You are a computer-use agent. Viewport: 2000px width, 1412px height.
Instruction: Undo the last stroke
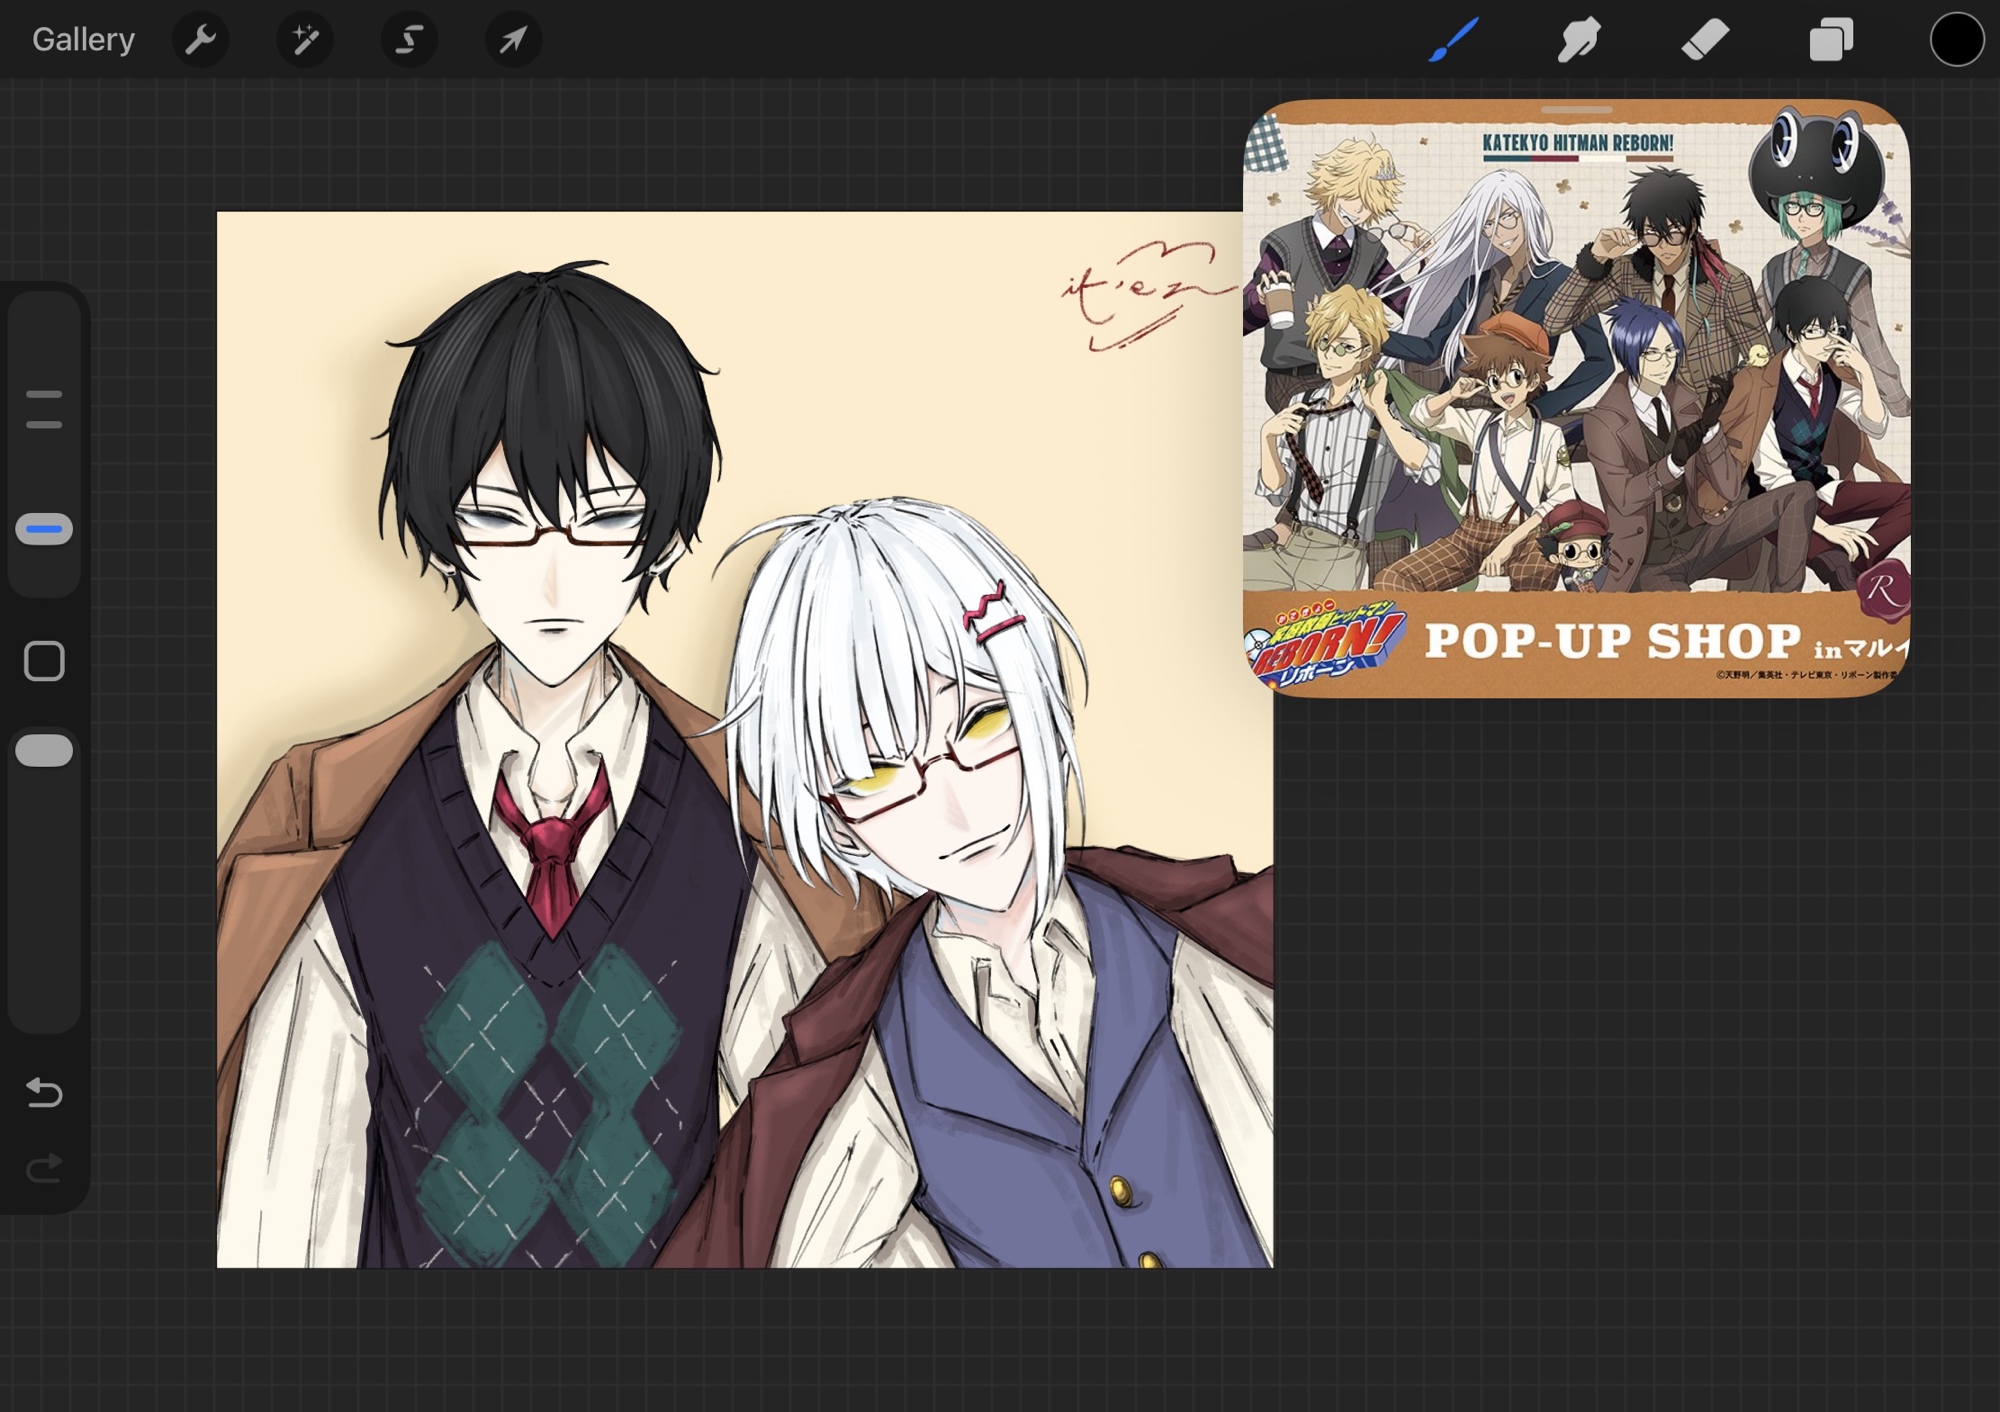tap(44, 1093)
